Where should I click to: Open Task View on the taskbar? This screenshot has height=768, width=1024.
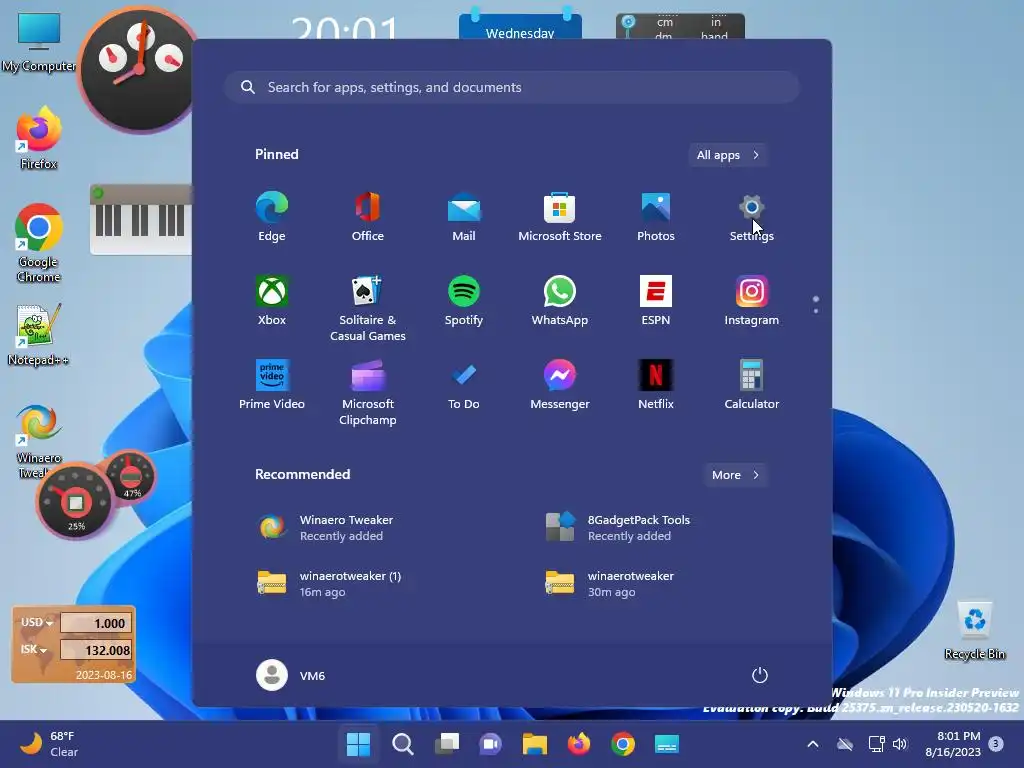[x=447, y=744]
